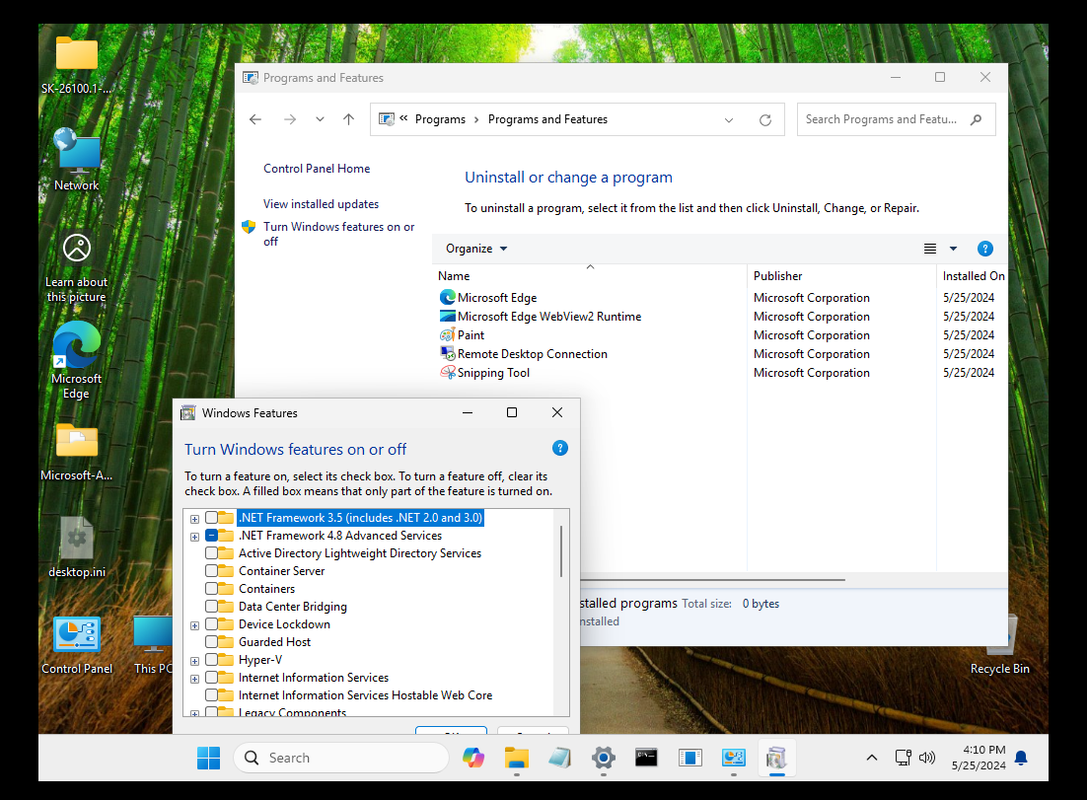
Task: Expand .NET Framework 4.8 Advanced Services node
Action: [195, 537]
